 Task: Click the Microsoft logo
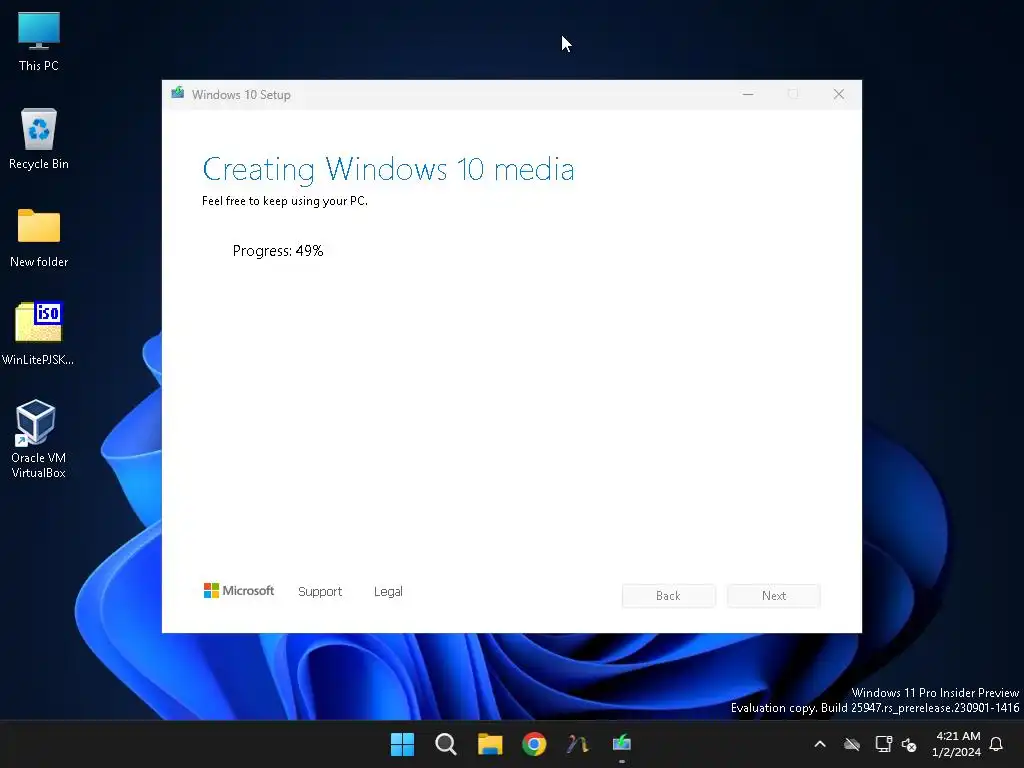238,590
